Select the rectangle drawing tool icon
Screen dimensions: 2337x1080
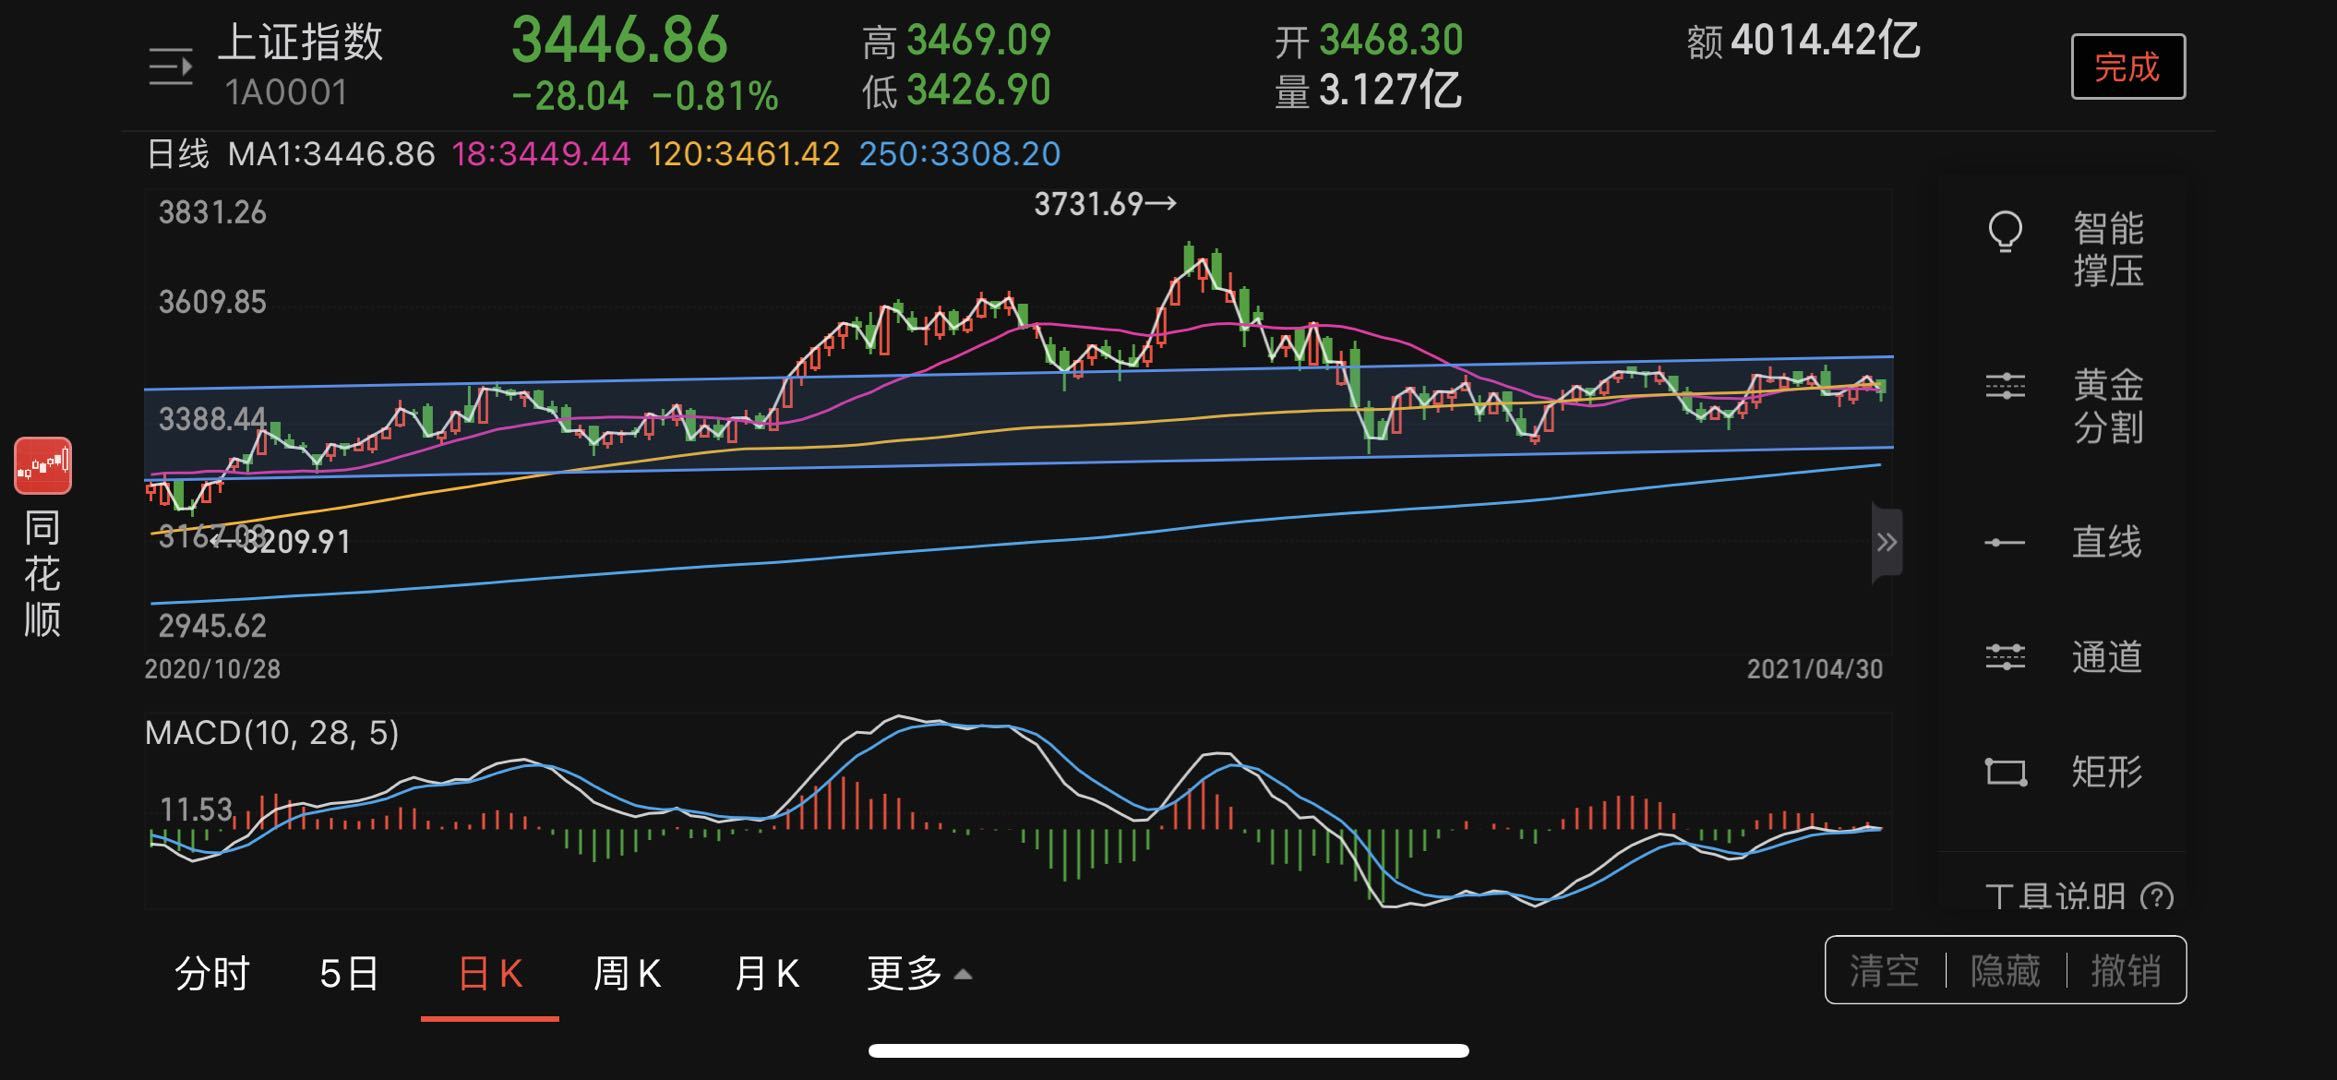click(2005, 772)
